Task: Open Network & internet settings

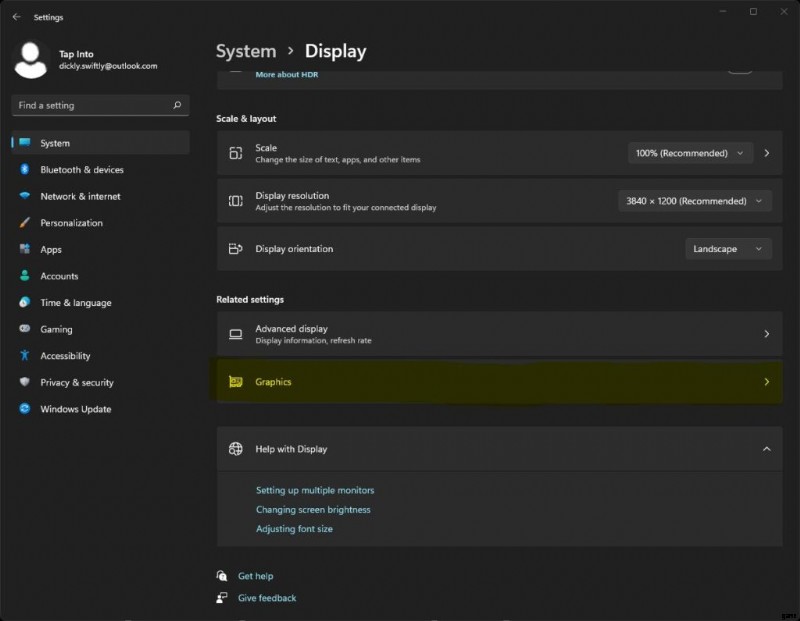Action: pyautogui.click(x=101, y=196)
